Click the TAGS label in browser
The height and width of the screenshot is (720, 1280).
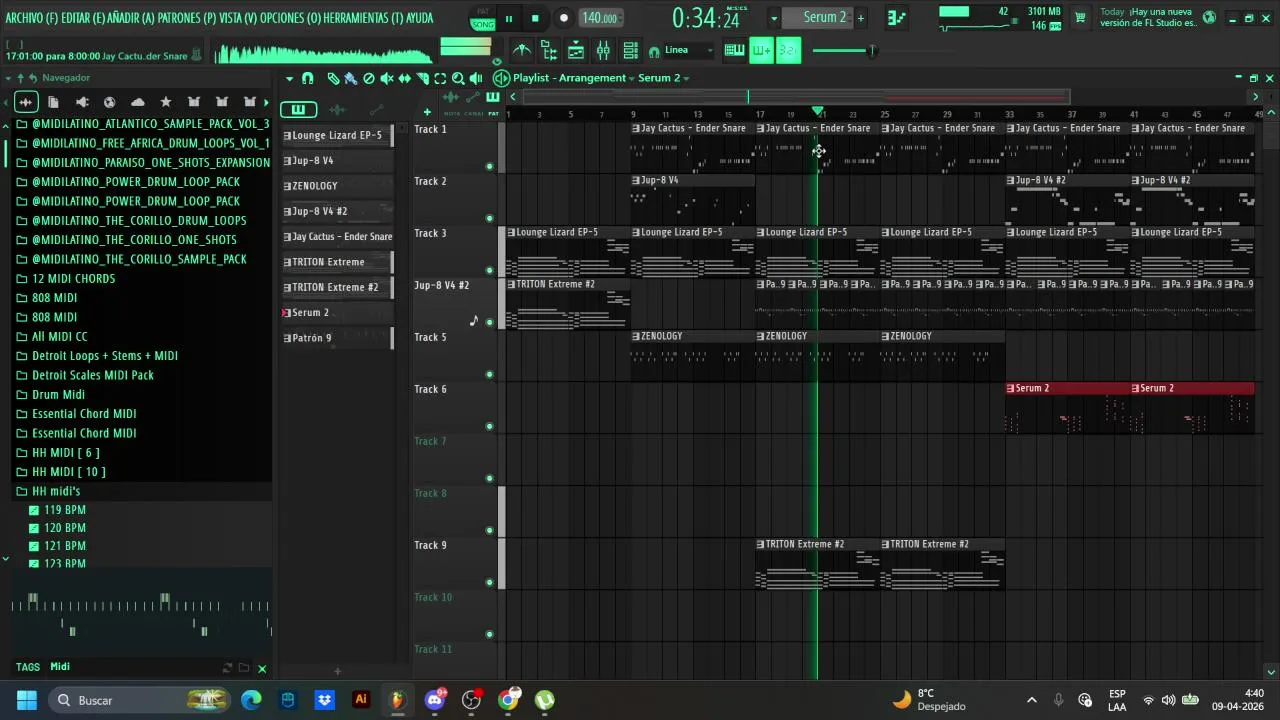pos(28,667)
